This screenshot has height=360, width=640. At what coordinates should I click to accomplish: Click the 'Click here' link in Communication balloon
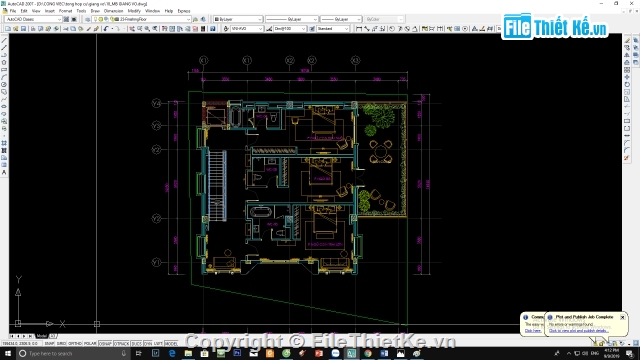click(x=533, y=331)
